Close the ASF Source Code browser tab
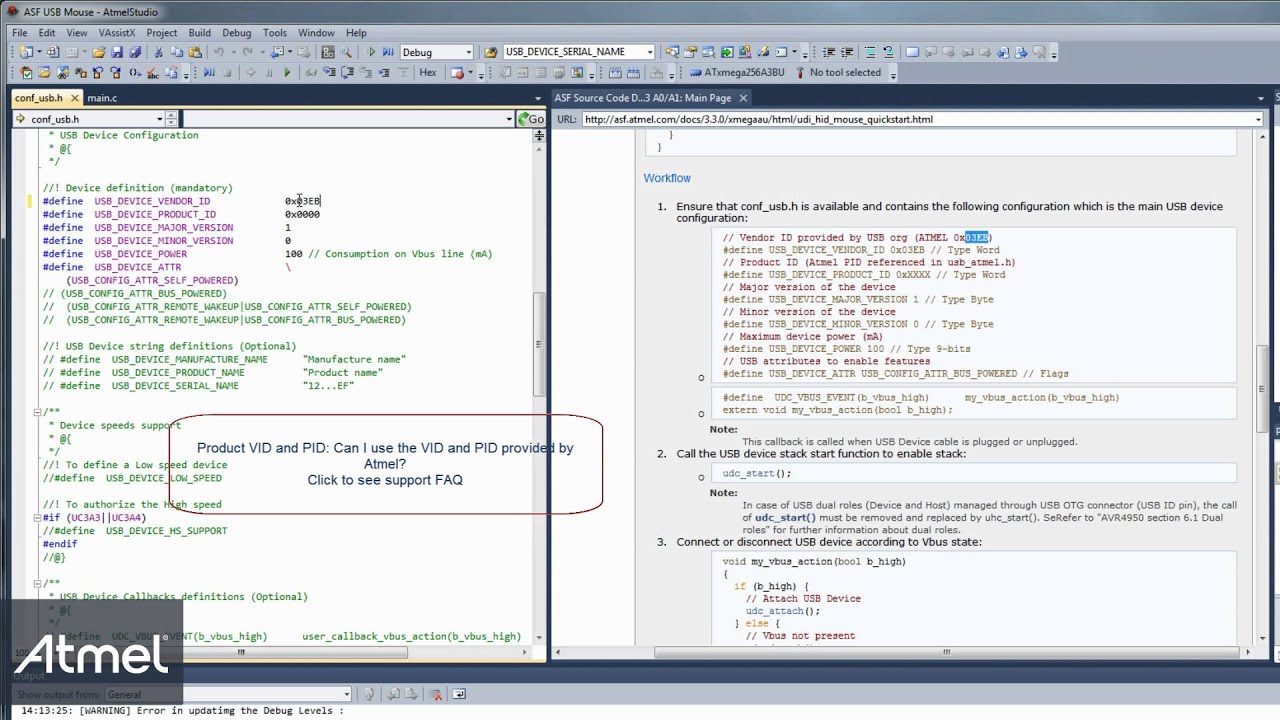This screenshot has height=720, width=1280. click(742, 98)
